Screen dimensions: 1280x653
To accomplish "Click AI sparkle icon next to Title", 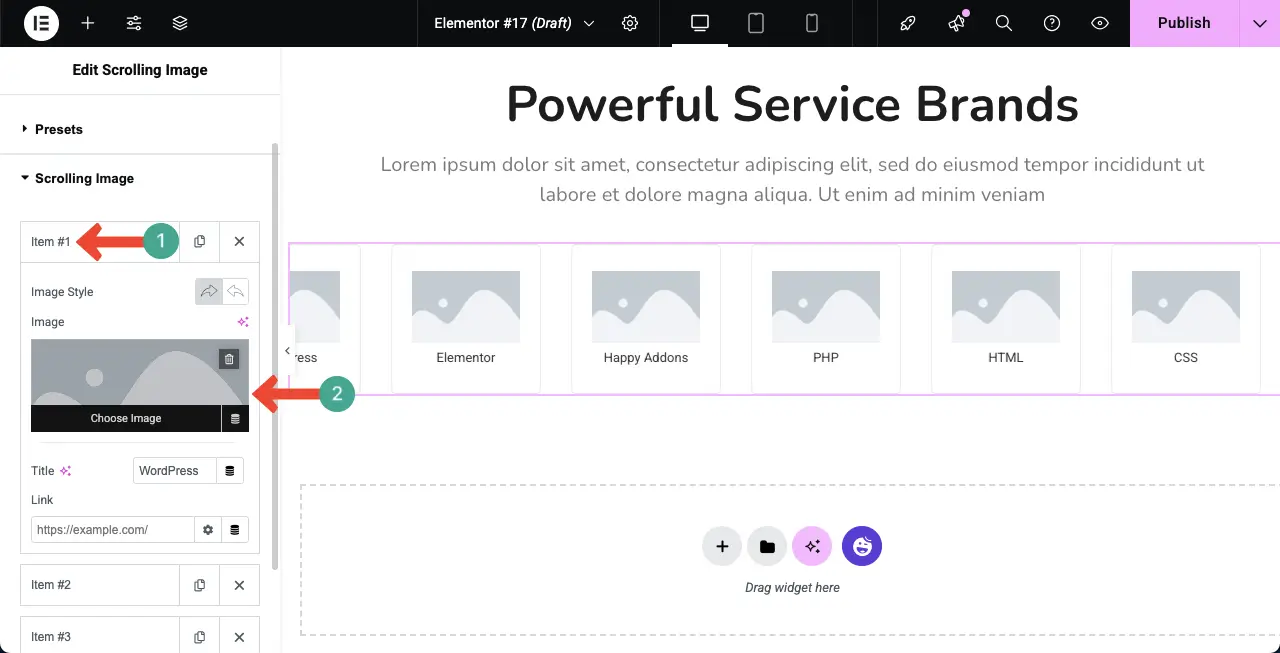I will [66, 471].
